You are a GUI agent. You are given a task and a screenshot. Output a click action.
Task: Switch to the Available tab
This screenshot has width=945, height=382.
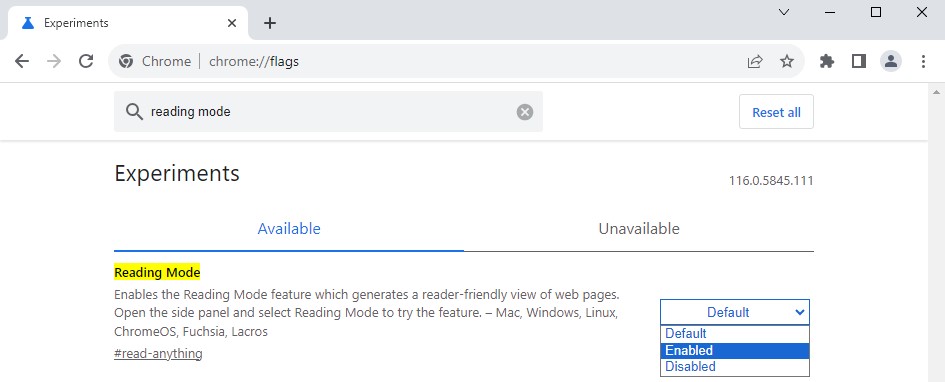pyautogui.click(x=289, y=229)
